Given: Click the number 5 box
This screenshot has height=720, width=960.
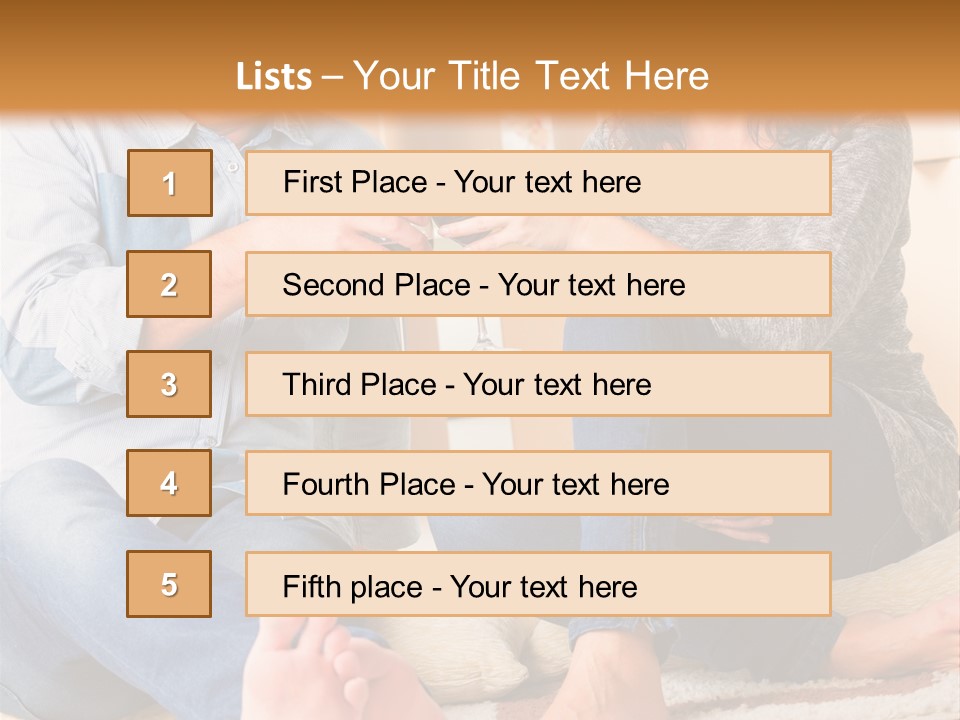Looking at the screenshot, I should click(x=169, y=584).
